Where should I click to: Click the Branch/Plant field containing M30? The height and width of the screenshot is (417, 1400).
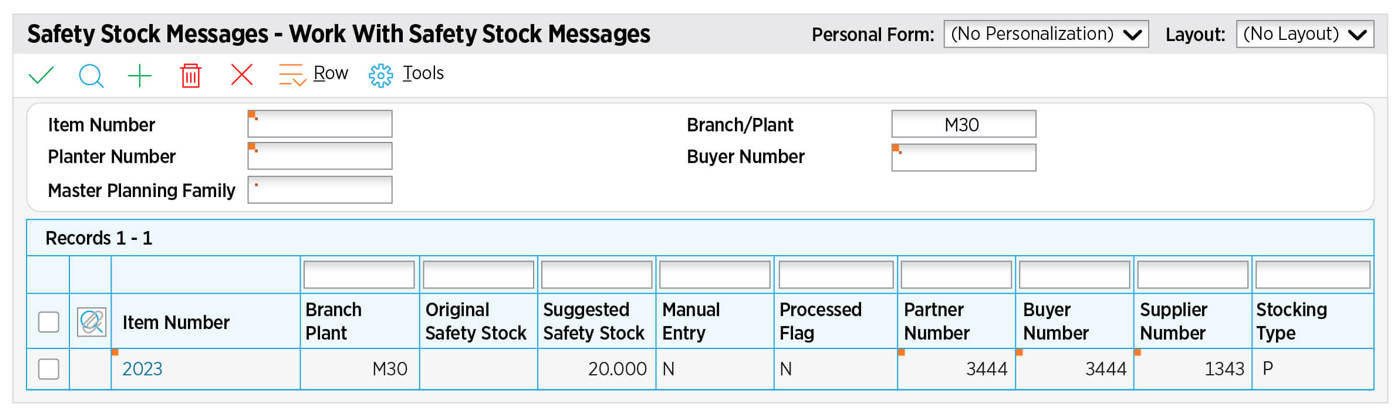[x=963, y=124]
